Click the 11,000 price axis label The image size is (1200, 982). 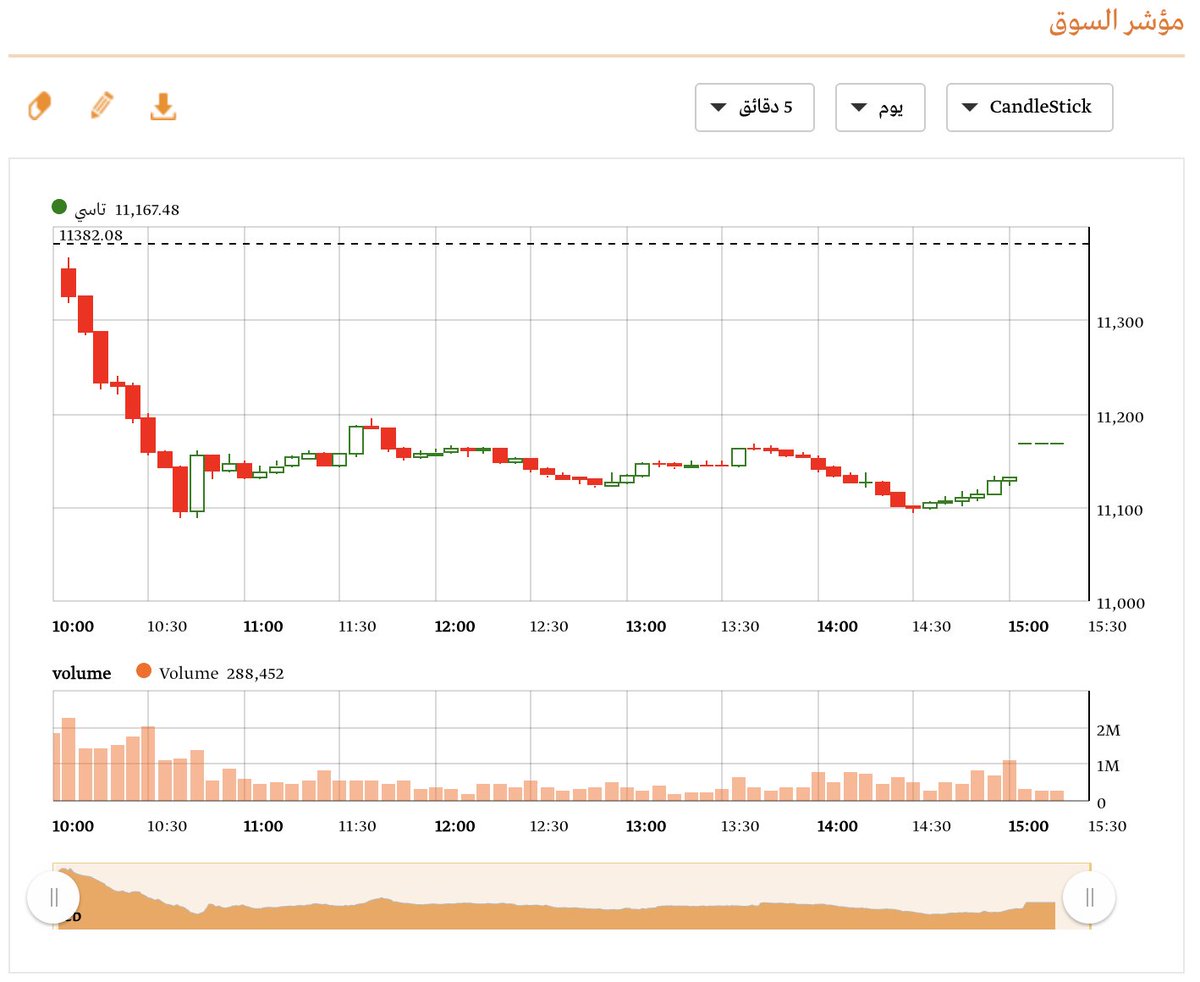click(x=1121, y=604)
